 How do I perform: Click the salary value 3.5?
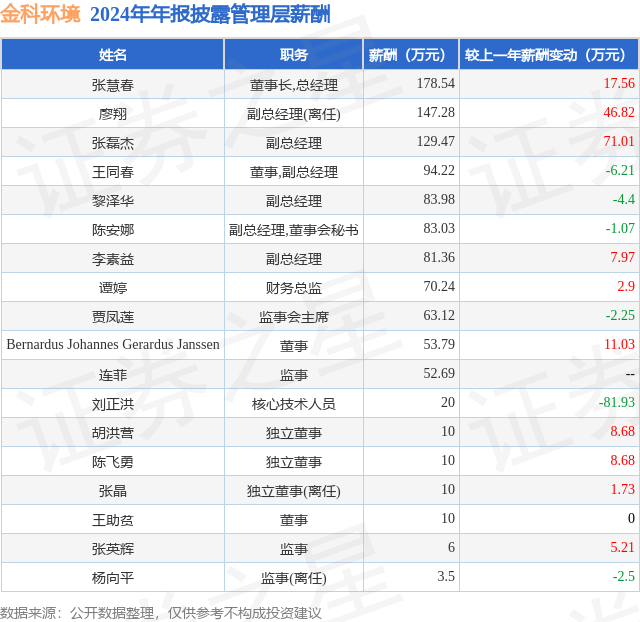tap(446, 576)
